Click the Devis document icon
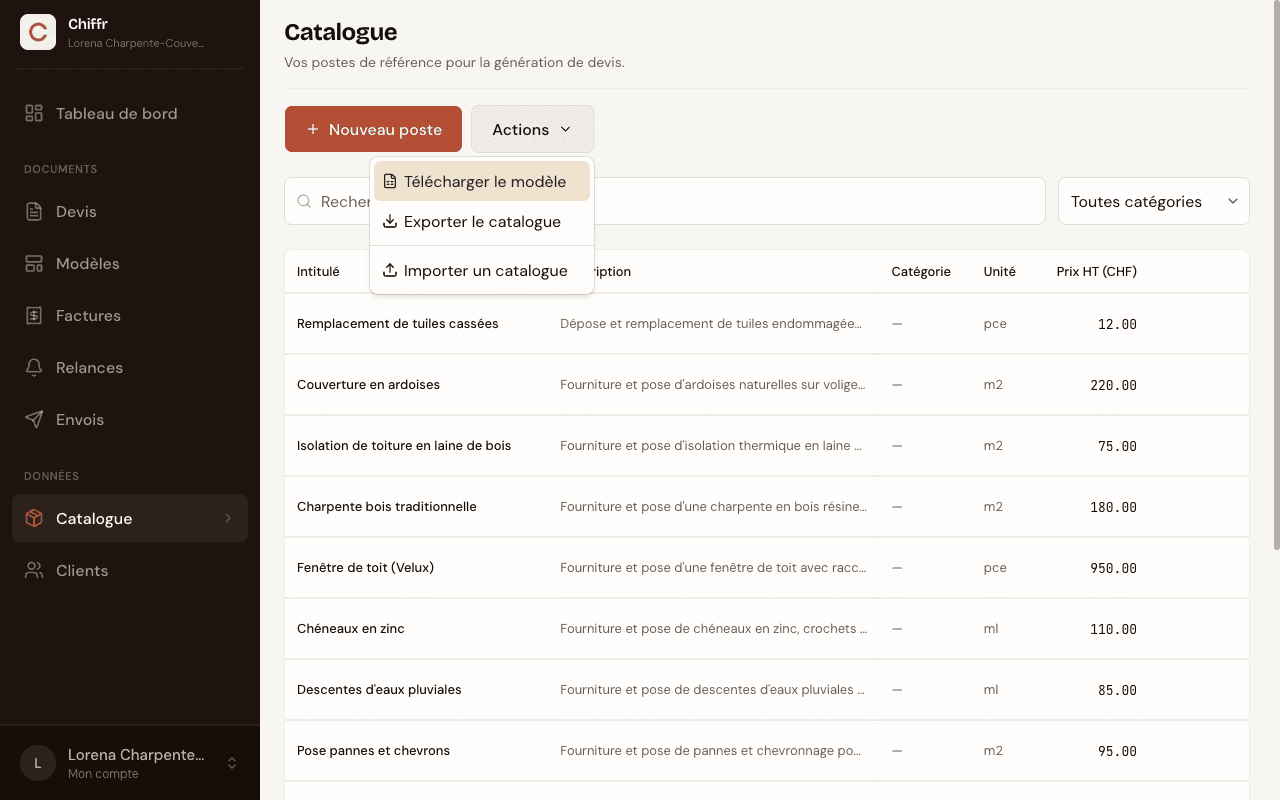Screen dimensions: 1280x800 coord(34,211)
